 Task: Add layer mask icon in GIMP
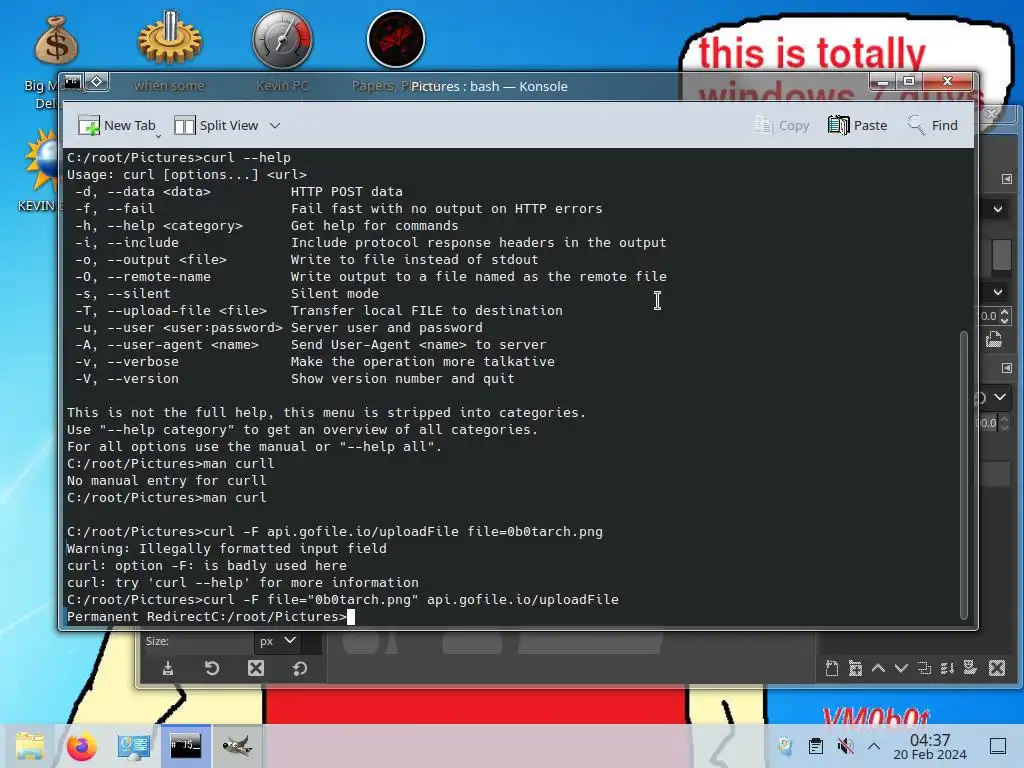point(970,667)
